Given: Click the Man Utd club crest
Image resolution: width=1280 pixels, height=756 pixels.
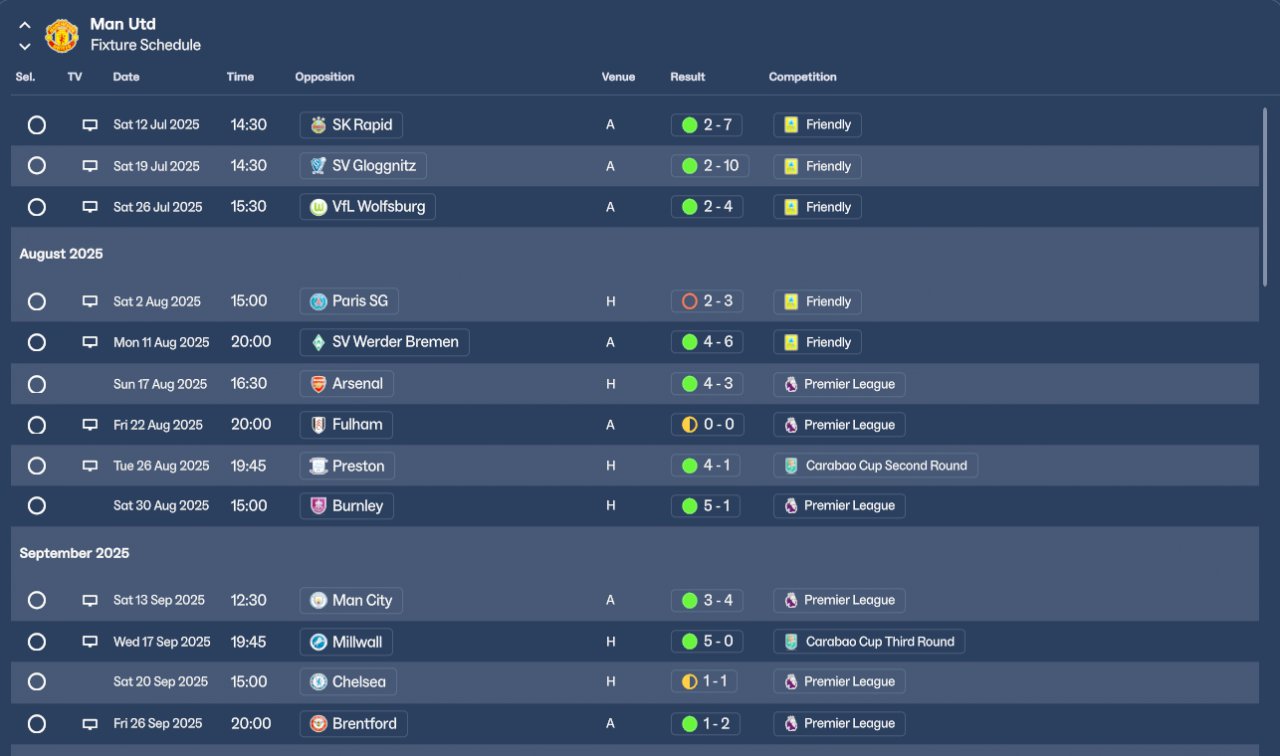Looking at the screenshot, I should point(62,35).
